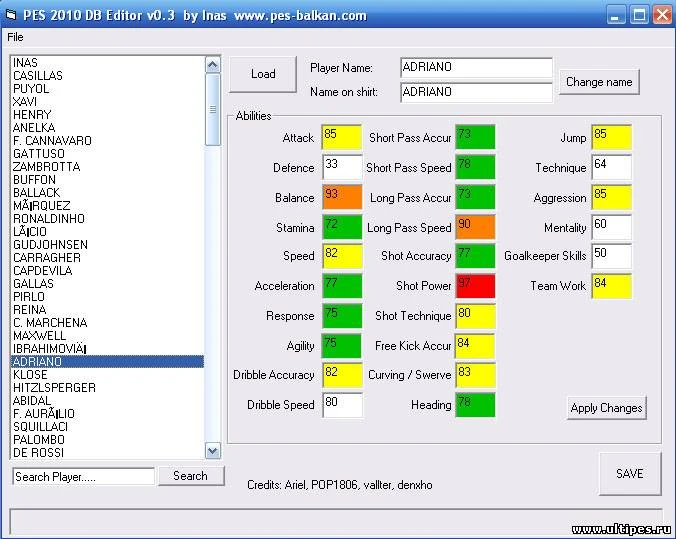Click the red Shot Power field
Screen dimensions: 676x539
475,286
